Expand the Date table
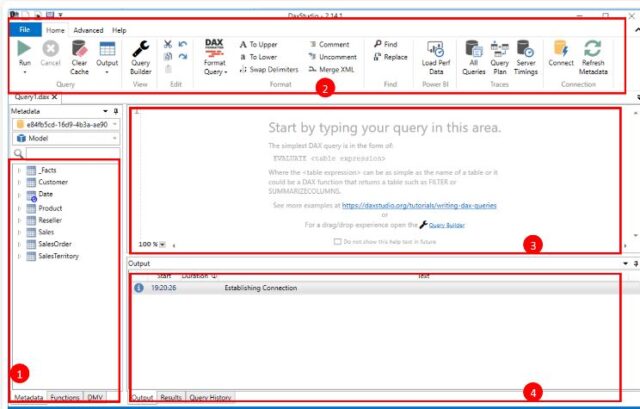The image size is (640, 409). (19, 195)
